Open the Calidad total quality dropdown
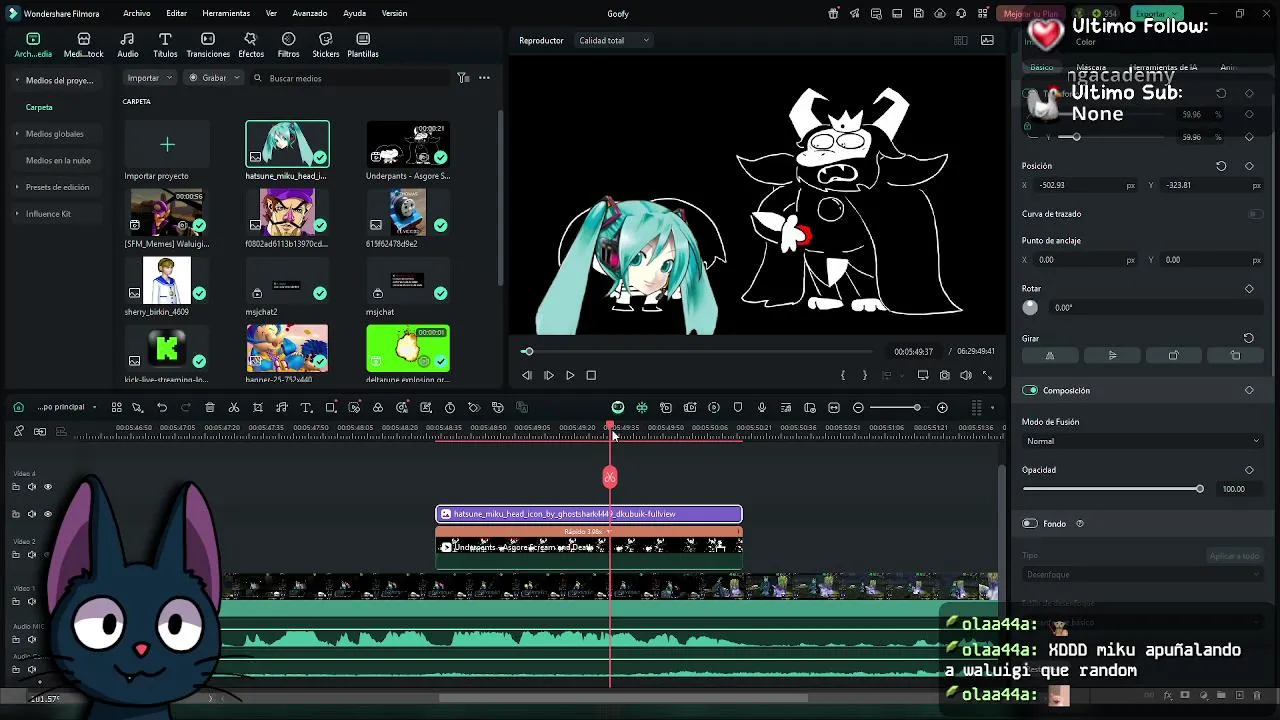Screen dimensions: 1280x720 point(613,40)
